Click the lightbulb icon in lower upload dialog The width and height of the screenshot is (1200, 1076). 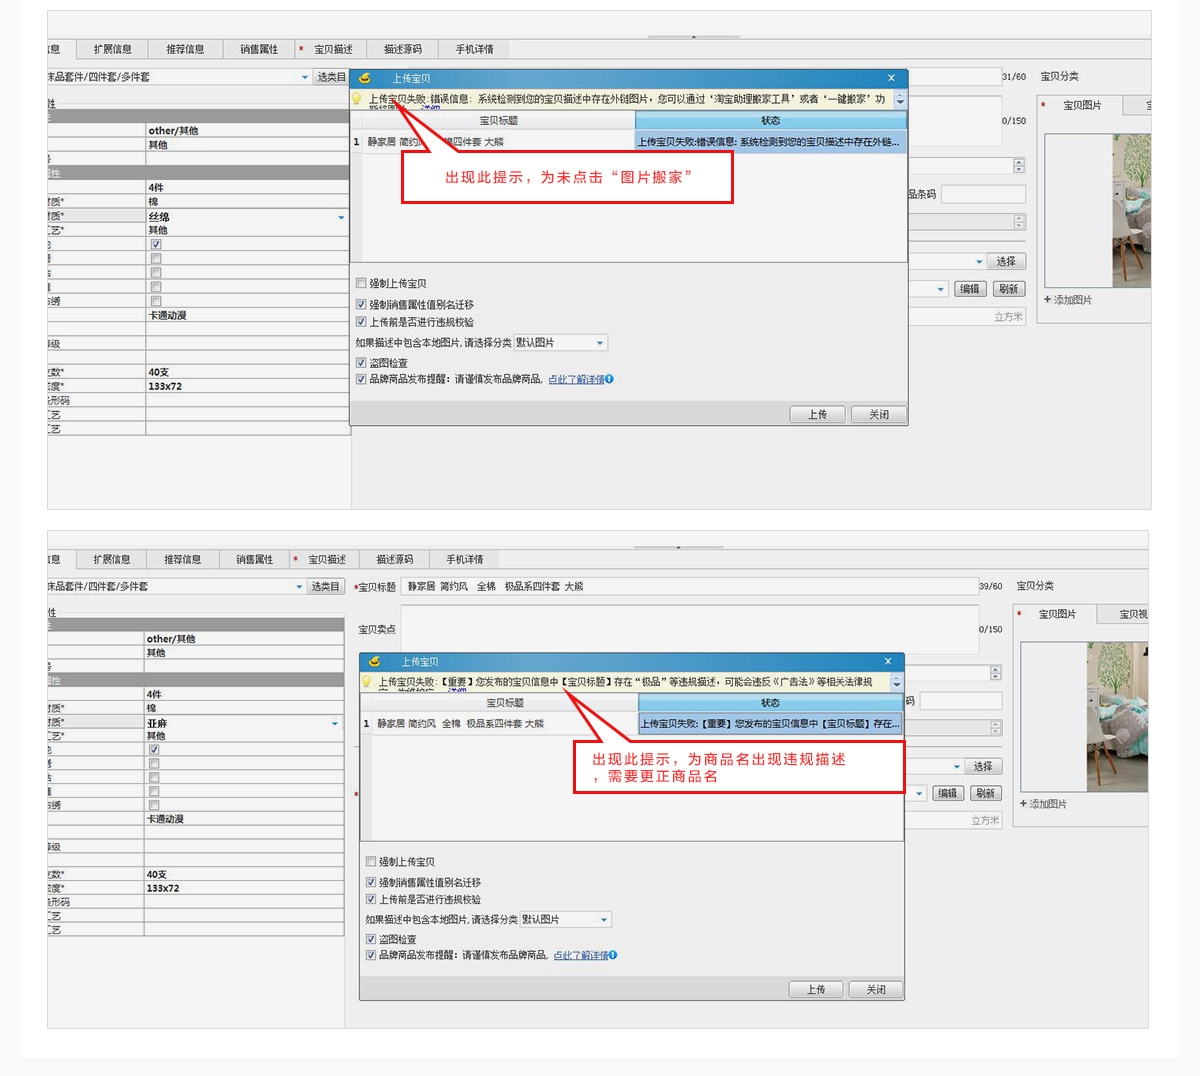366,682
